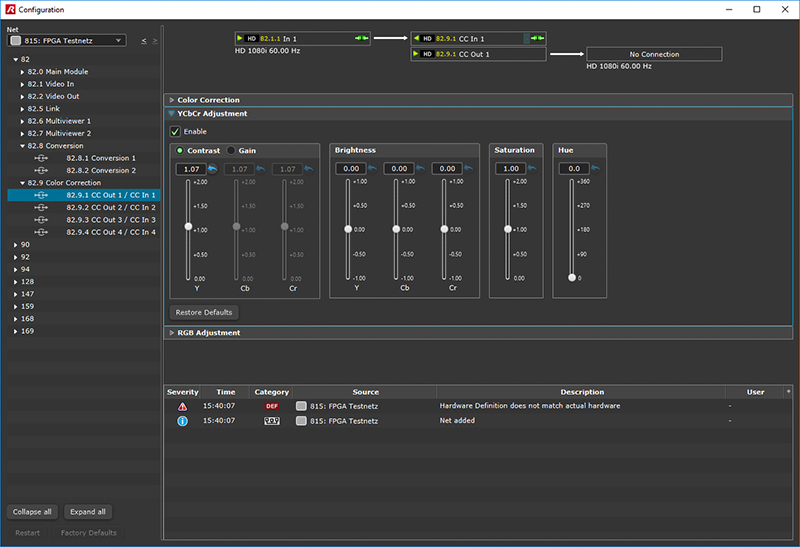Click the Saturation value field 1.00
Screen dimensions: 800x547
[511, 168]
